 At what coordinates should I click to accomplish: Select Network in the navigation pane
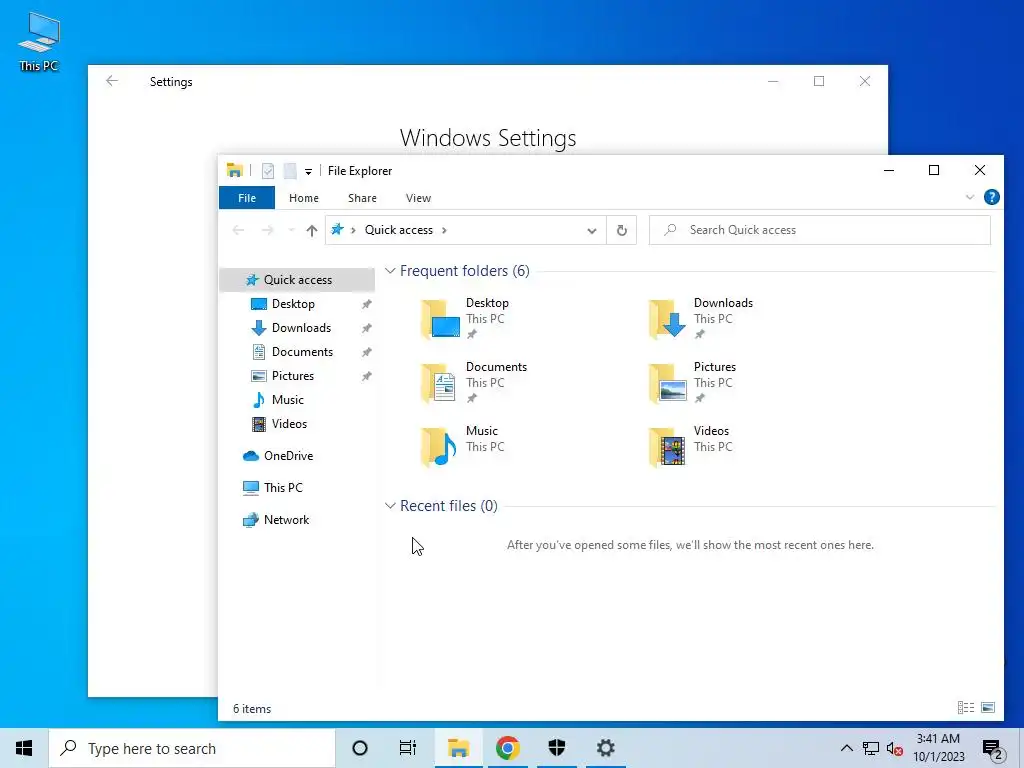tap(286, 520)
